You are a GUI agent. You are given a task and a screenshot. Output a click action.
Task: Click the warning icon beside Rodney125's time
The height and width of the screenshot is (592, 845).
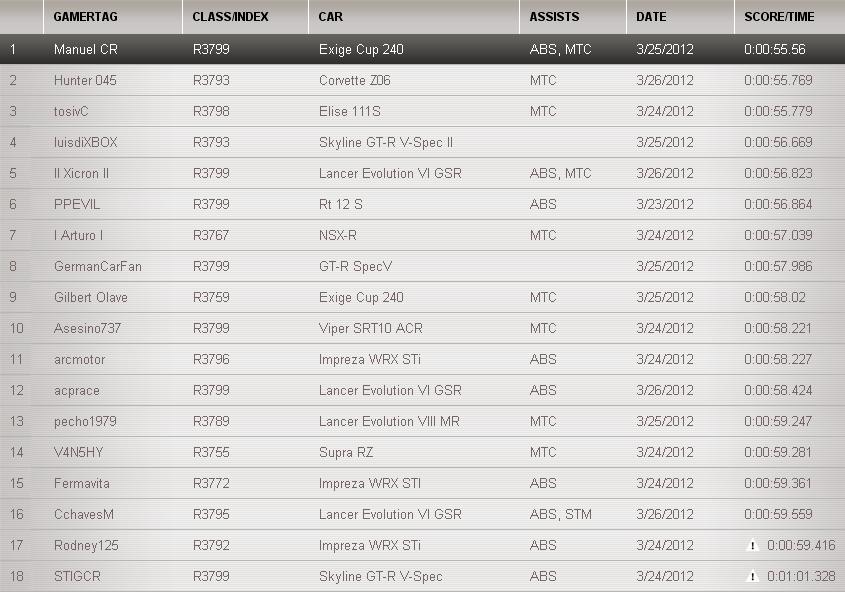coord(753,545)
